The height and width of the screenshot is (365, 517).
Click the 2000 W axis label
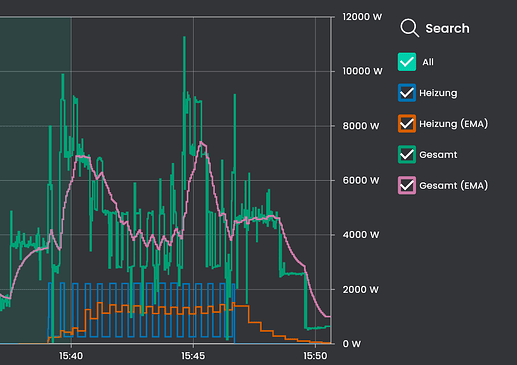(x=361, y=289)
